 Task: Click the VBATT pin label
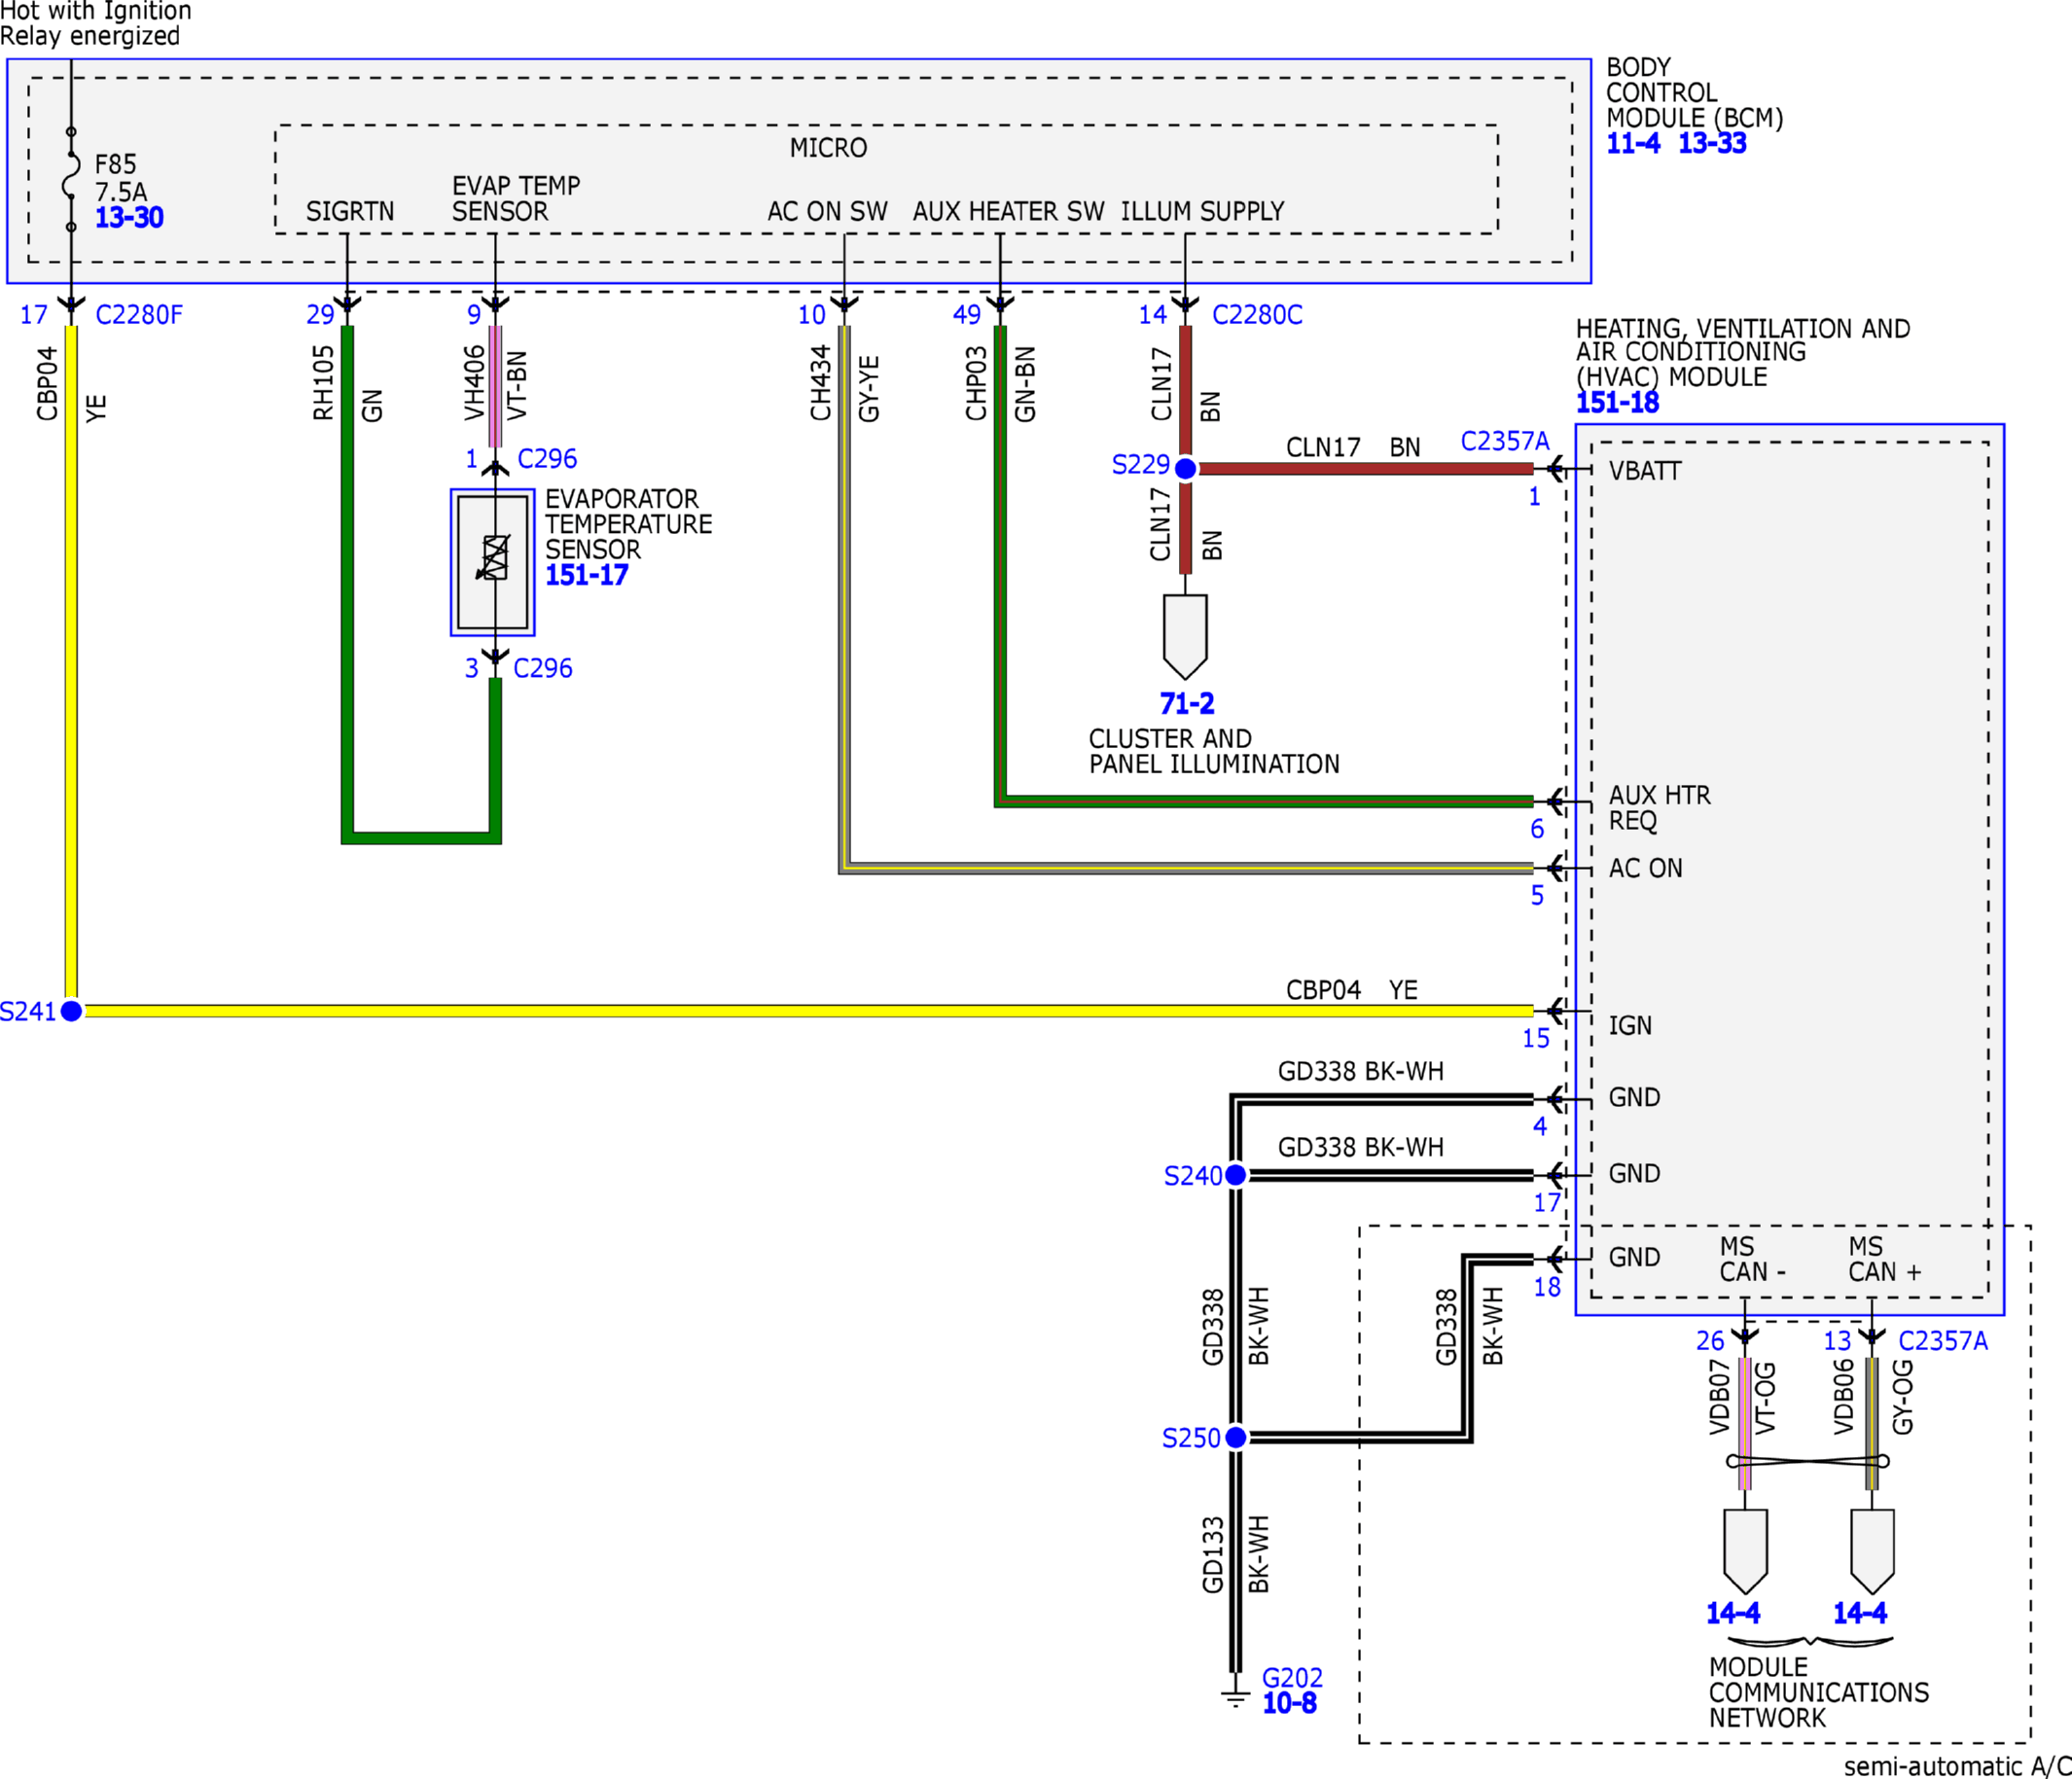tap(1645, 471)
